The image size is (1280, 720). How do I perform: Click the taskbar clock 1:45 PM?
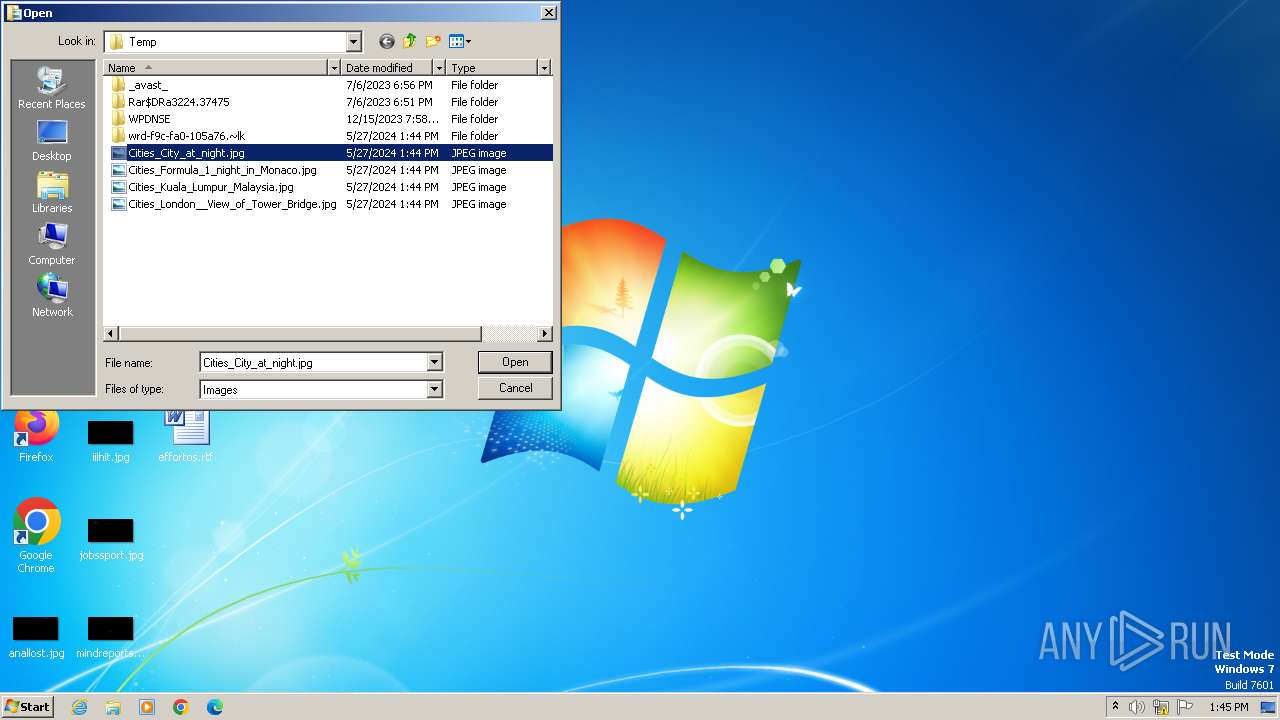click(x=1228, y=707)
